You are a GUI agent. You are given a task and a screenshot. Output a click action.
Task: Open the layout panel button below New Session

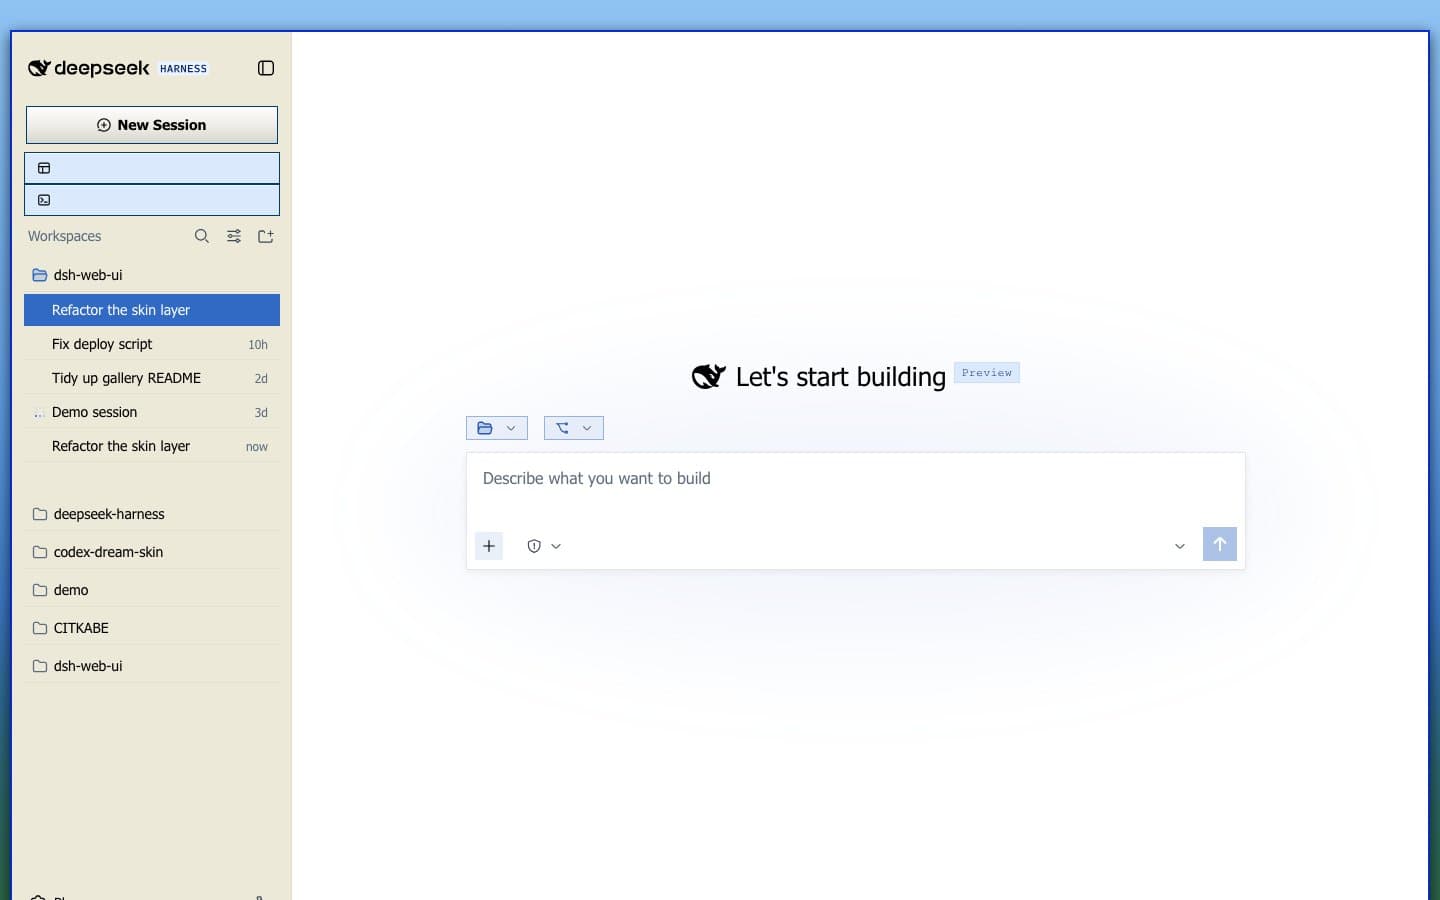[x=152, y=168]
